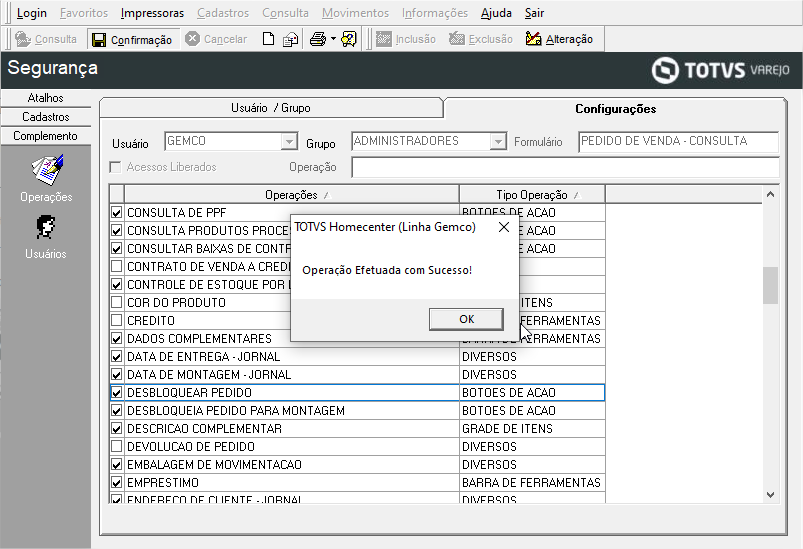Select DATA DE ENTREGA - JORNAL row text

click(x=203, y=356)
